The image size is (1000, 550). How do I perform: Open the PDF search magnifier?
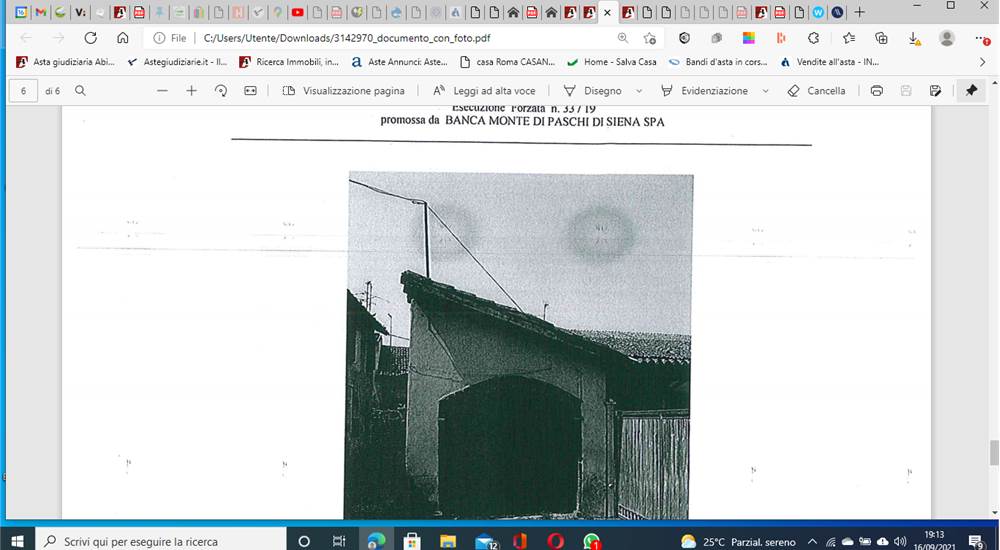80,91
